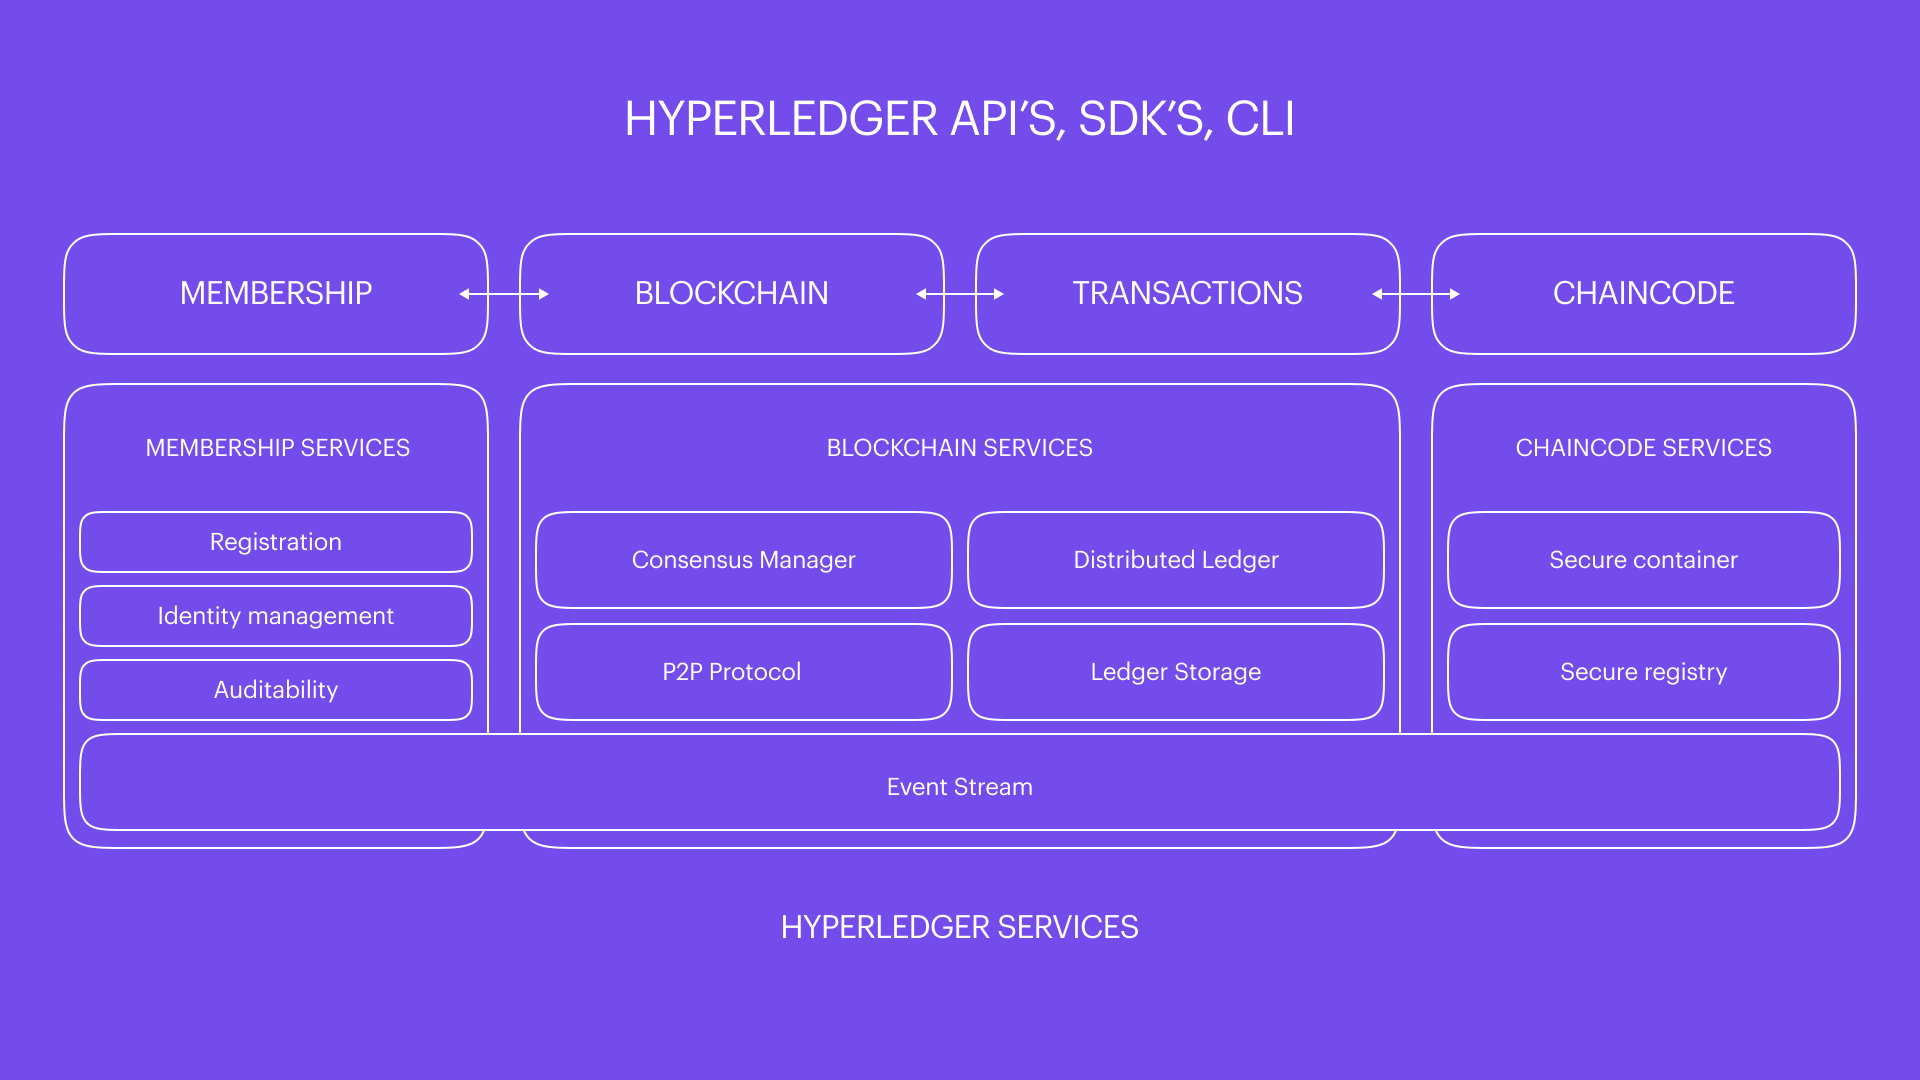Click the Auditability button
The width and height of the screenshot is (1920, 1080).
[276, 690]
